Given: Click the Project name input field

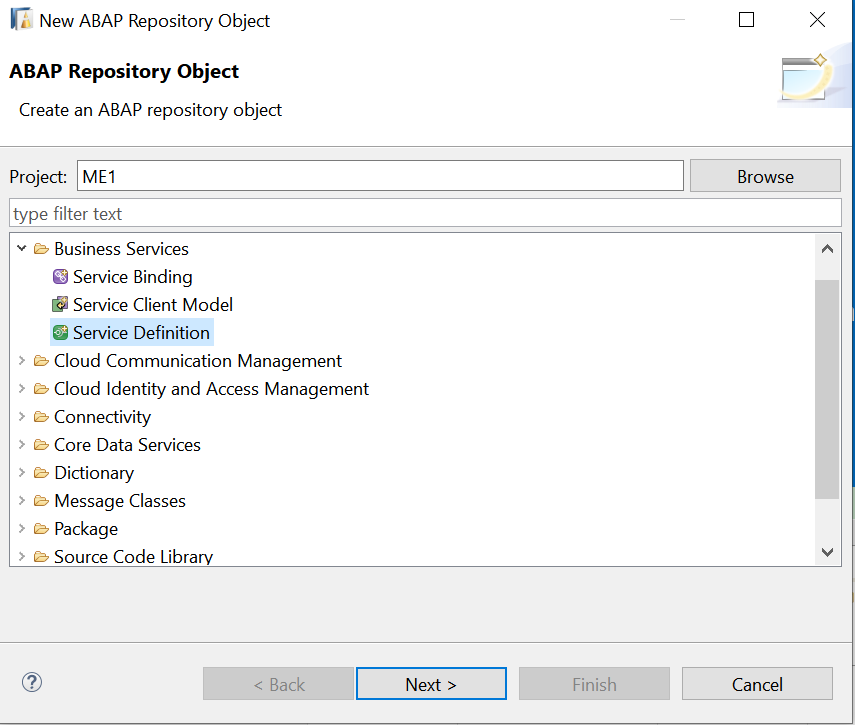Looking at the screenshot, I should click(380, 176).
